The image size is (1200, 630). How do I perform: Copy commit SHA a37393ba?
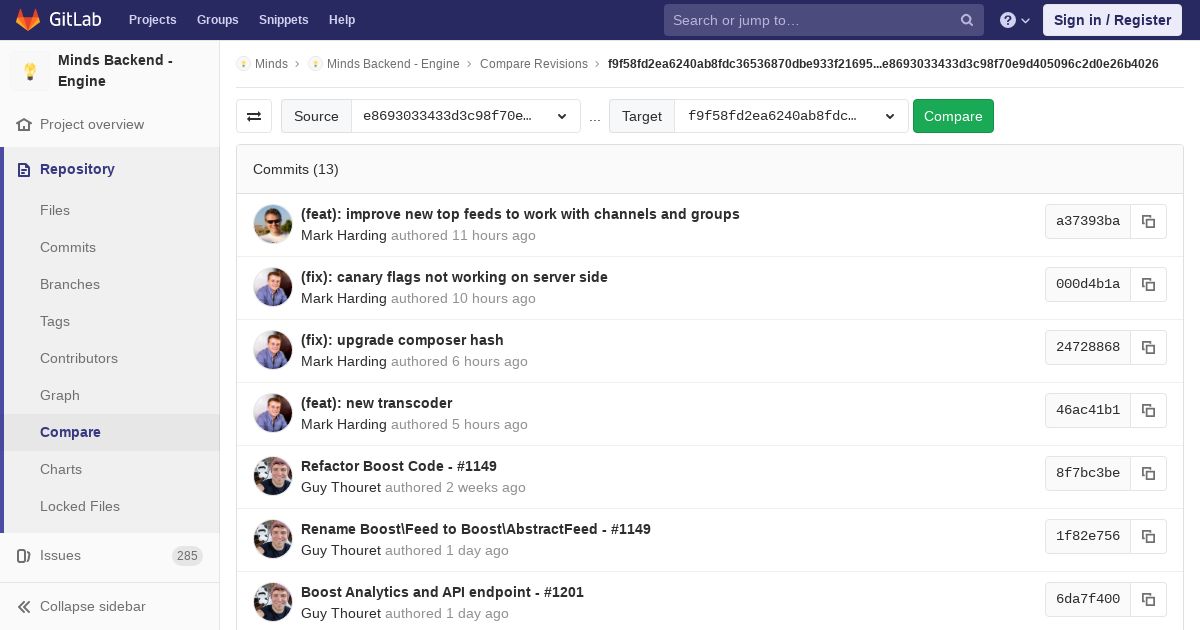coord(1148,221)
